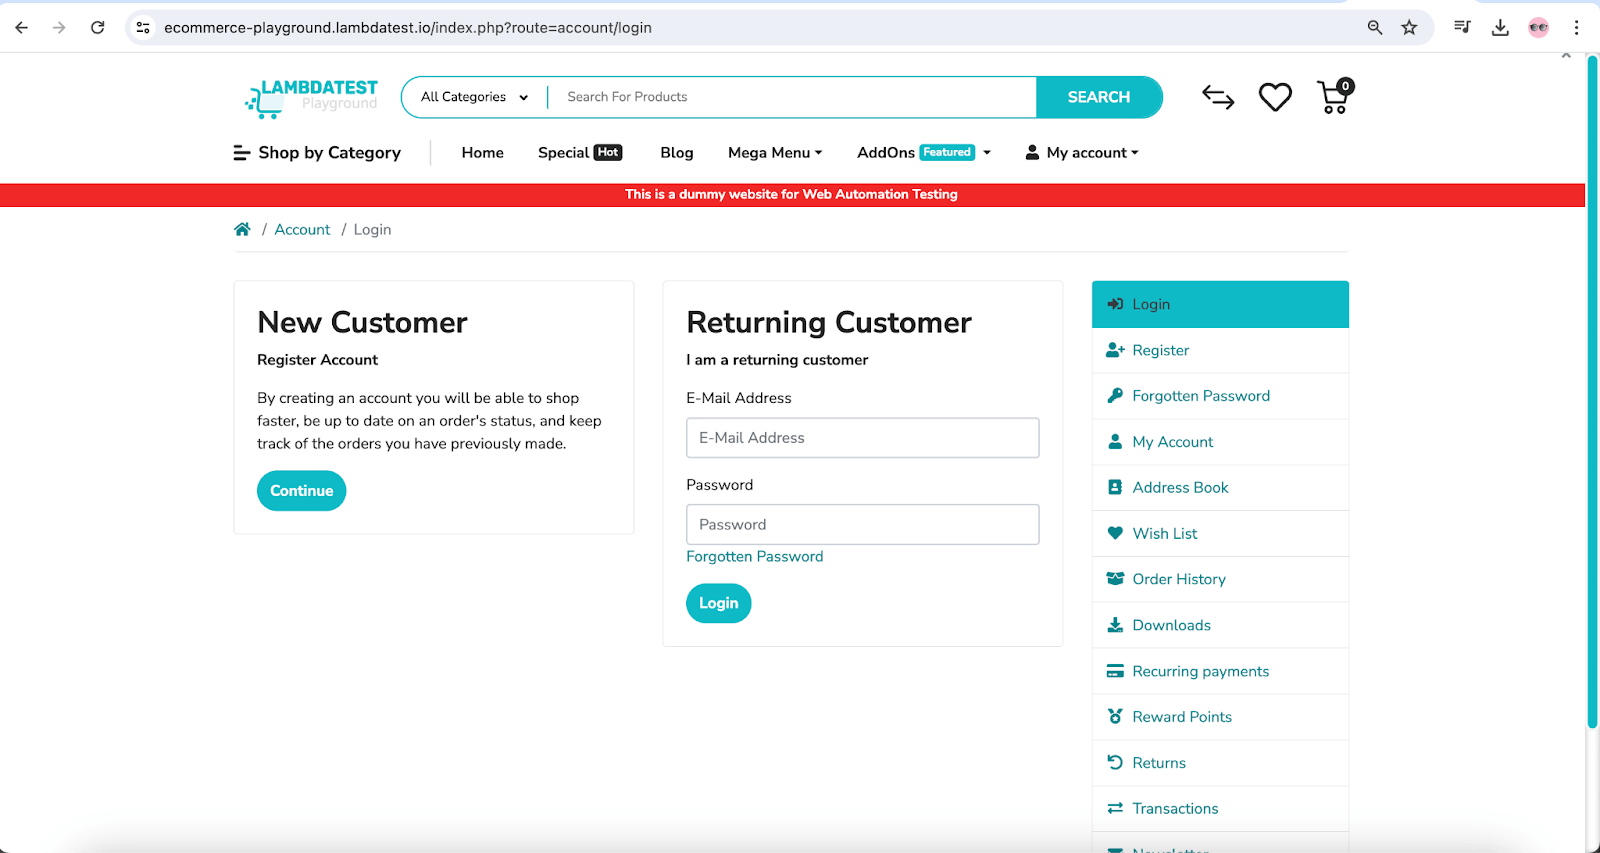Screen dimensions: 1600x853
Task: Go to the Home menu item
Action: click(x=483, y=153)
